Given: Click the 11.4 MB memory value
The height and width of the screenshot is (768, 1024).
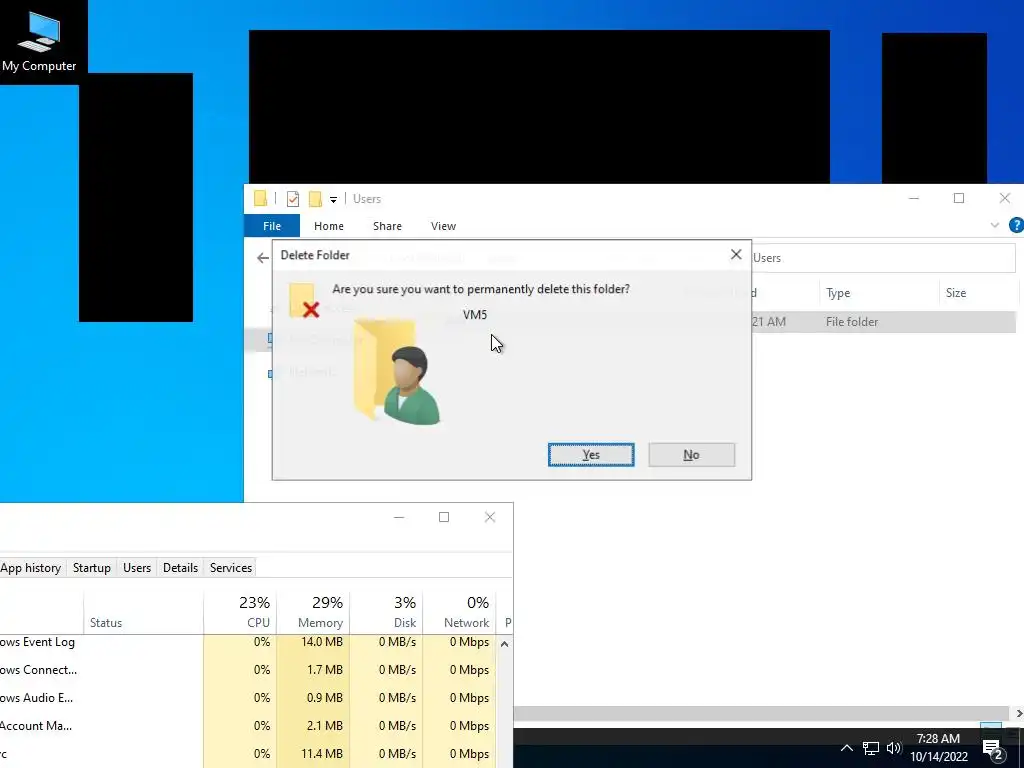Looking at the screenshot, I should point(321,754).
